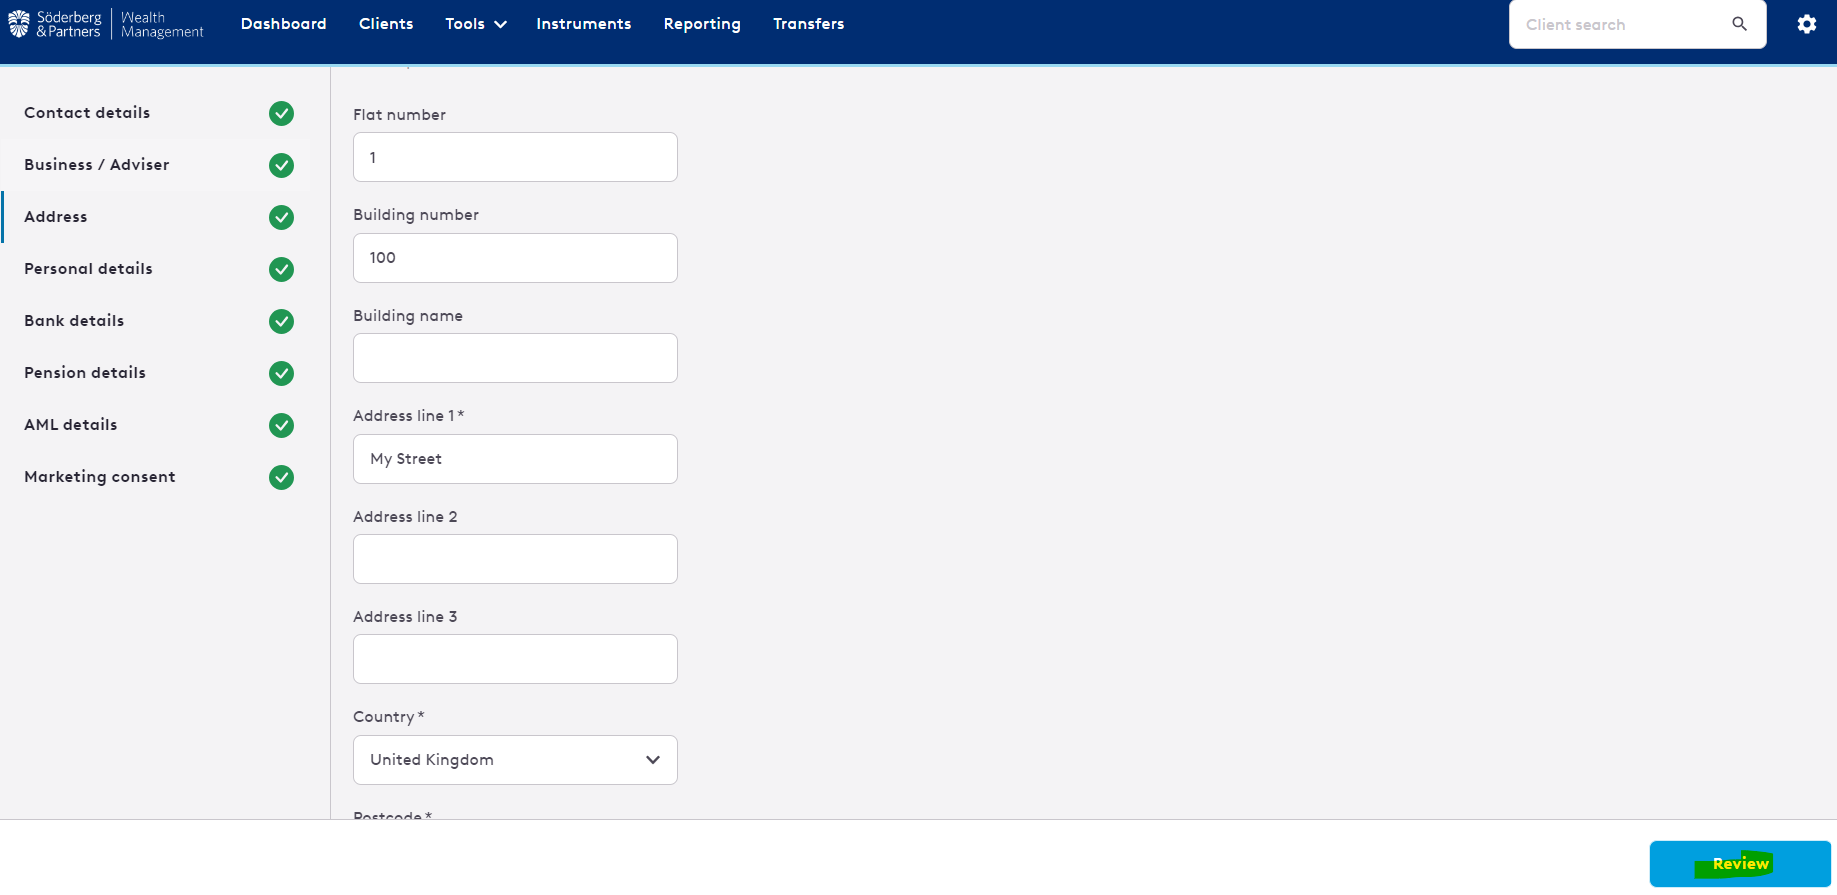Click the empty Building name field
The height and width of the screenshot is (895, 1837).
point(515,358)
